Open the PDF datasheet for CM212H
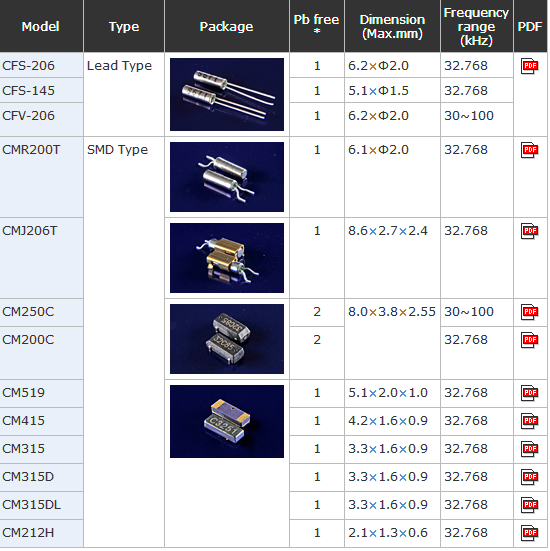 click(530, 533)
